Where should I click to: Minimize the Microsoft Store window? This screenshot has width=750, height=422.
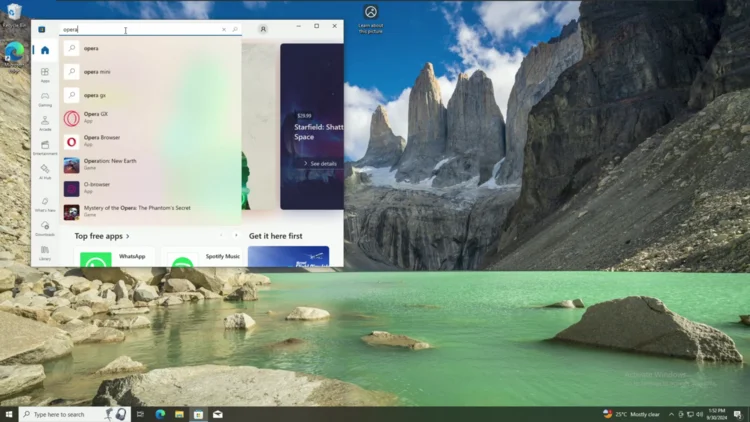(298, 26)
